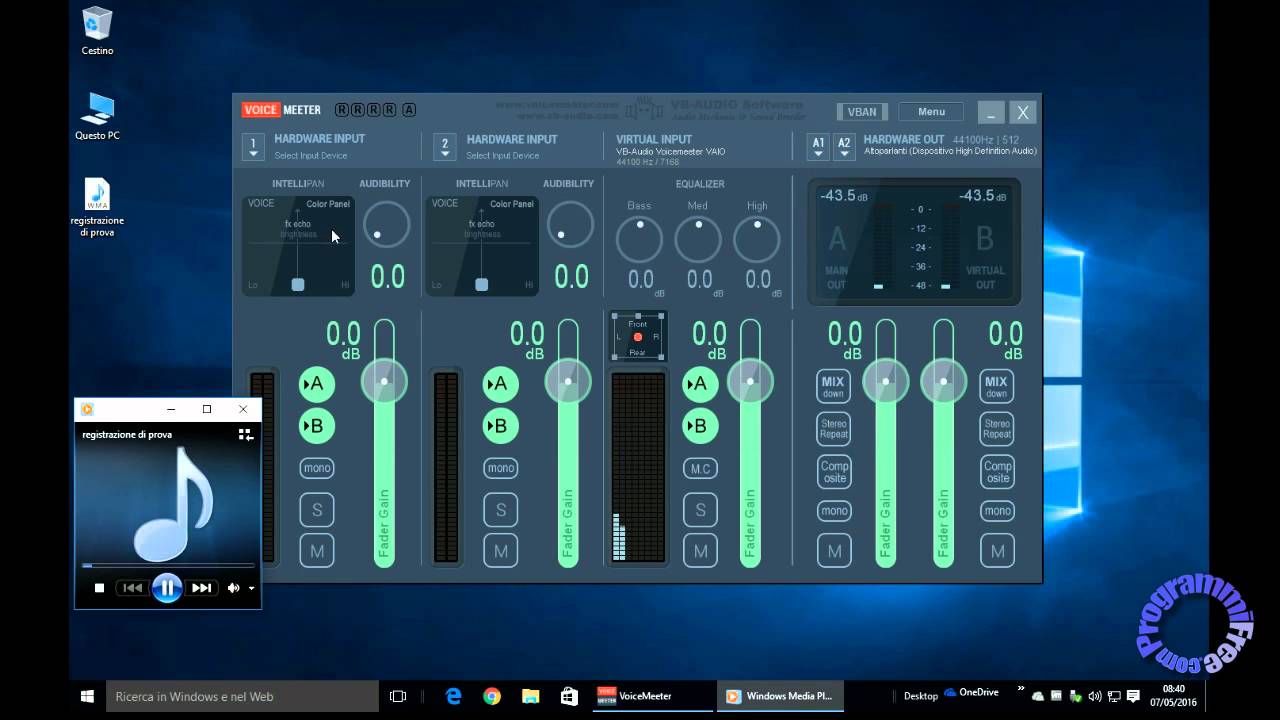The height and width of the screenshot is (720, 1280).
Task: Open Media Player volume dropdown arrow
Action: click(252, 588)
